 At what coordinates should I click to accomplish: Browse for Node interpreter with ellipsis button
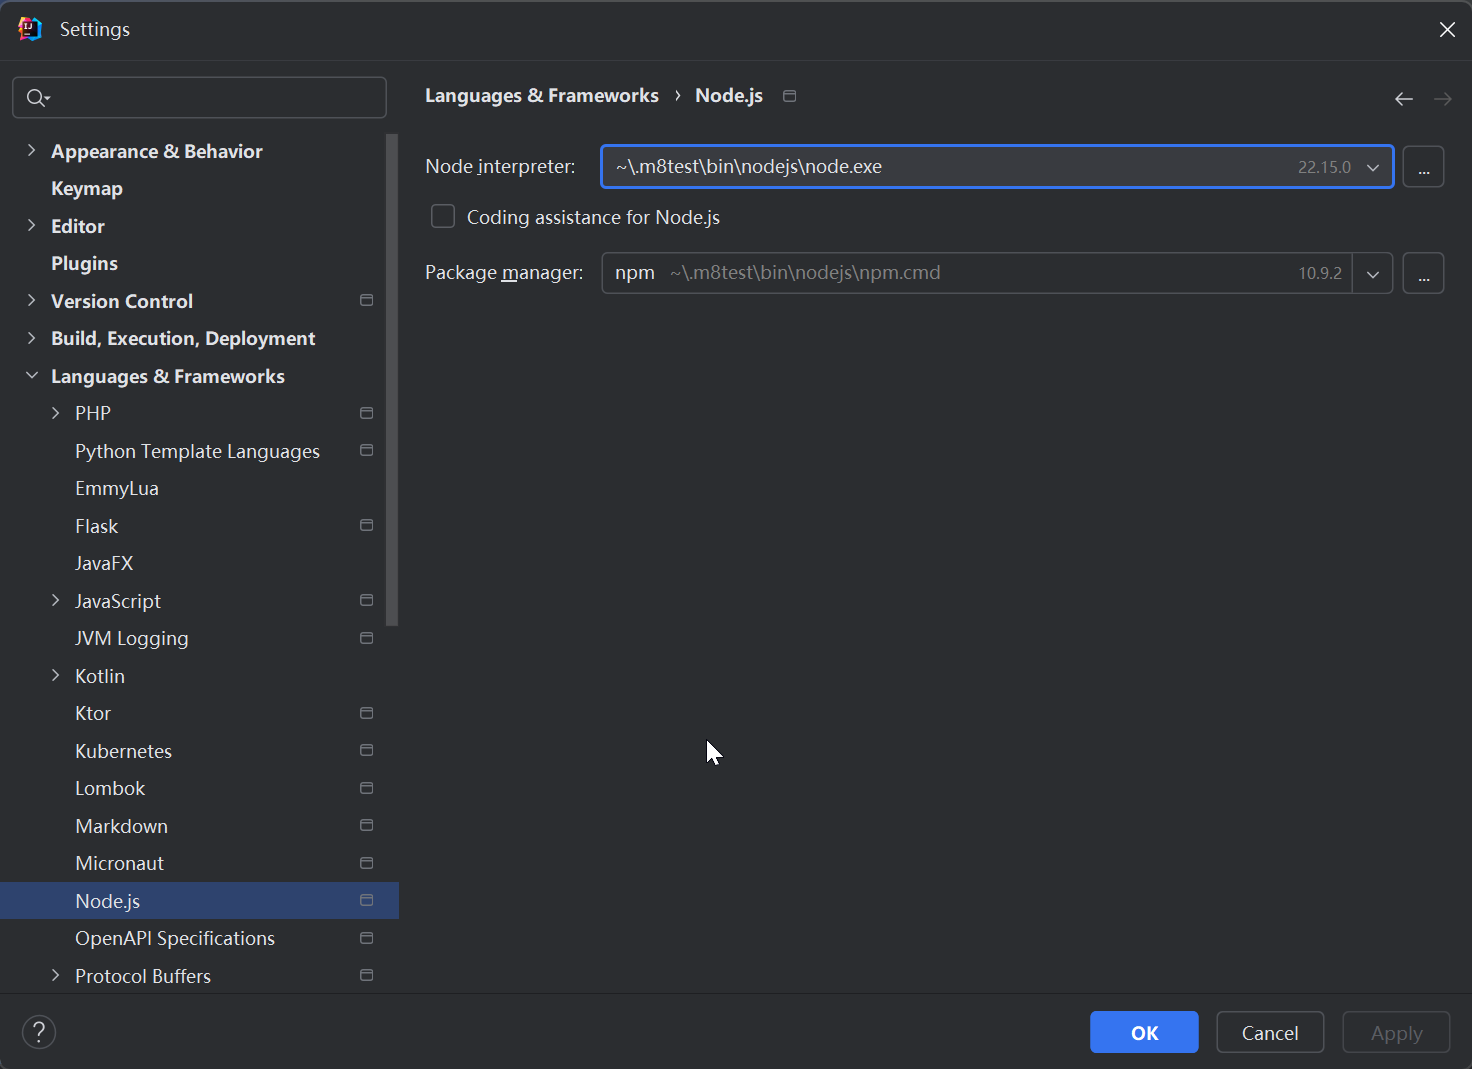coord(1423,167)
